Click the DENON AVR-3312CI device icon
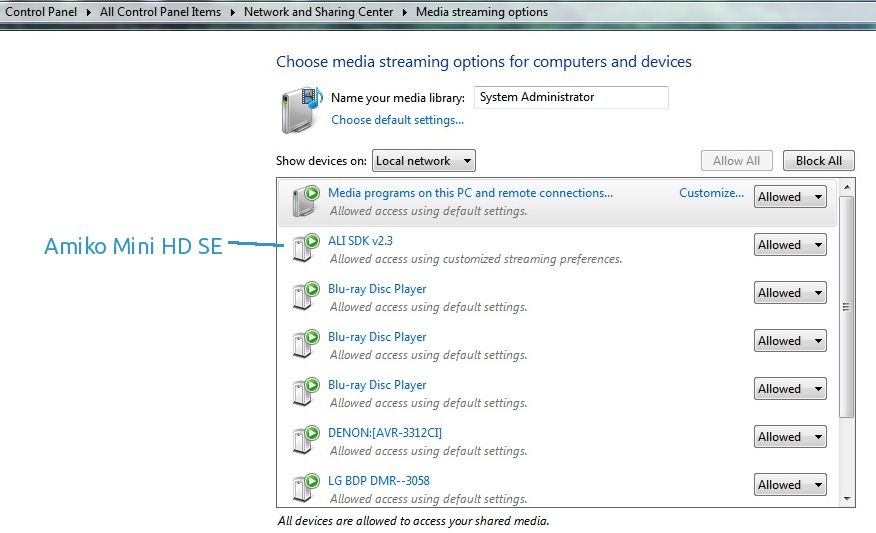The height and width of the screenshot is (533, 876). click(x=304, y=441)
